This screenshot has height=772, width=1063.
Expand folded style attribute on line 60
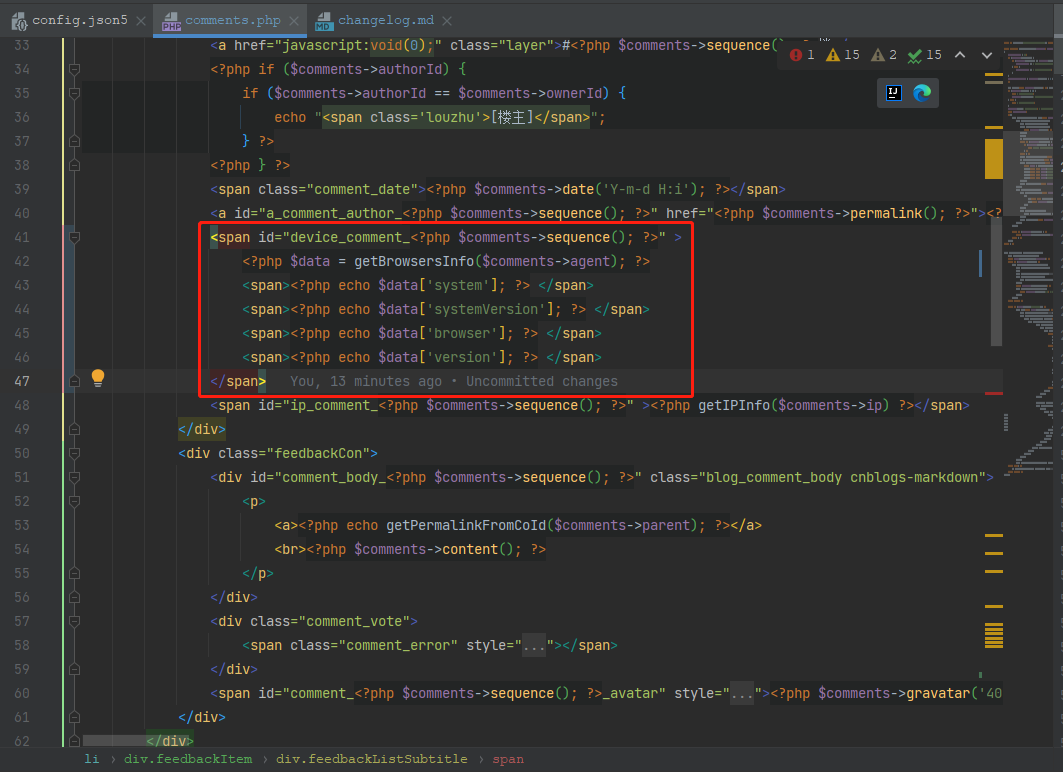(742, 693)
